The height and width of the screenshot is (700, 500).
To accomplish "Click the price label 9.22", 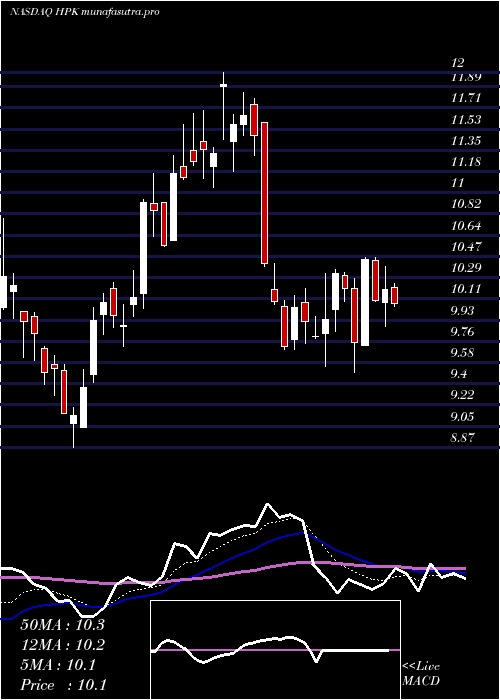I will tap(462, 395).
